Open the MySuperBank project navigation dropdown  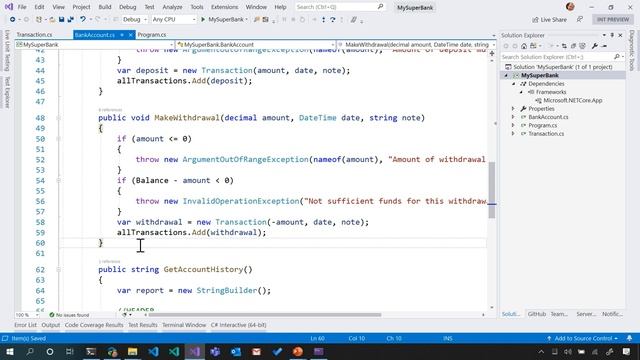tap(95, 44)
